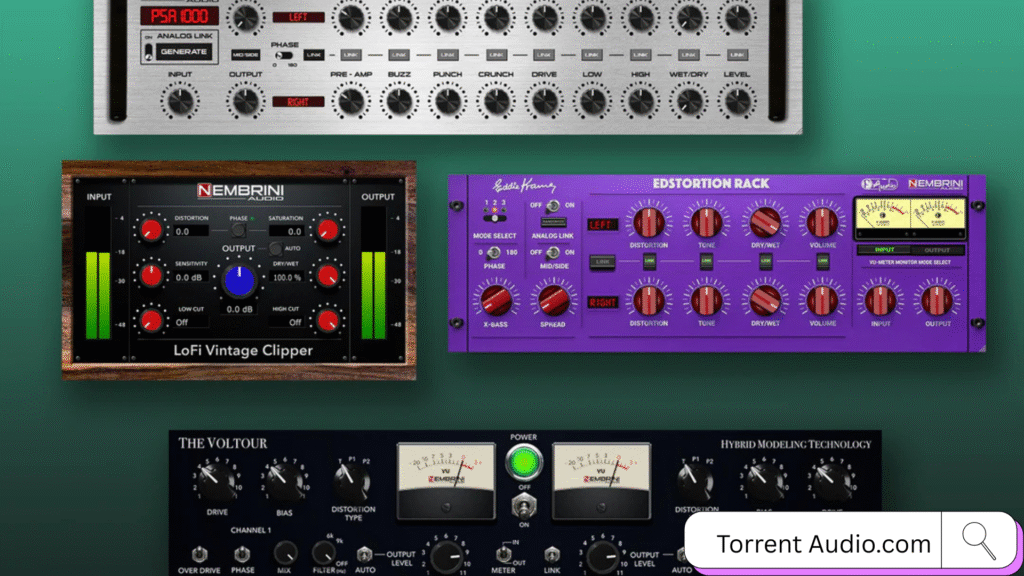The height and width of the screenshot is (576, 1024).
Task: Select the blue OUTPUT knob on LoFi Vintage Clipper
Action: pyautogui.click(x=238, y=281)
